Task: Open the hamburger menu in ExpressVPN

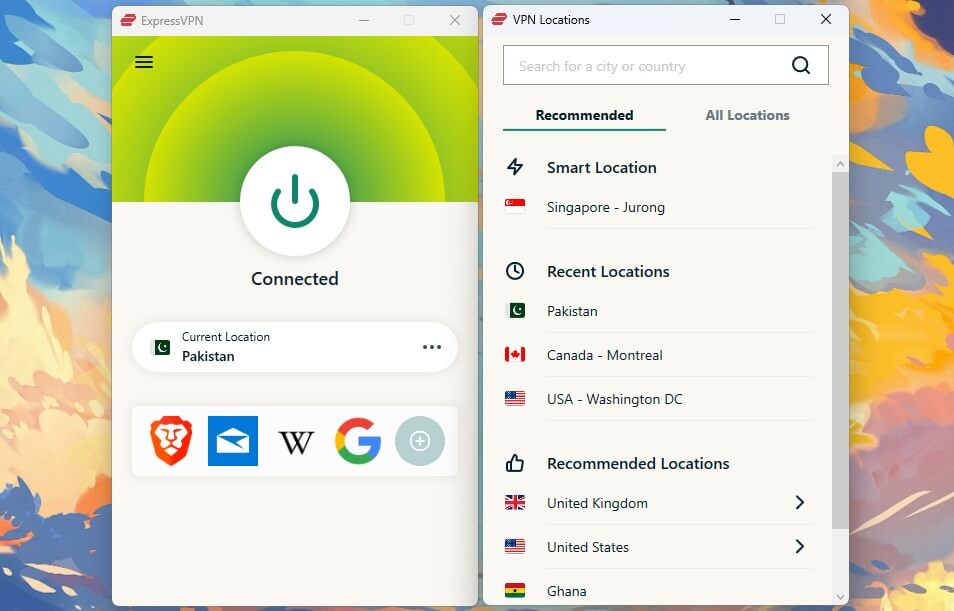Action: pos(144,62)
